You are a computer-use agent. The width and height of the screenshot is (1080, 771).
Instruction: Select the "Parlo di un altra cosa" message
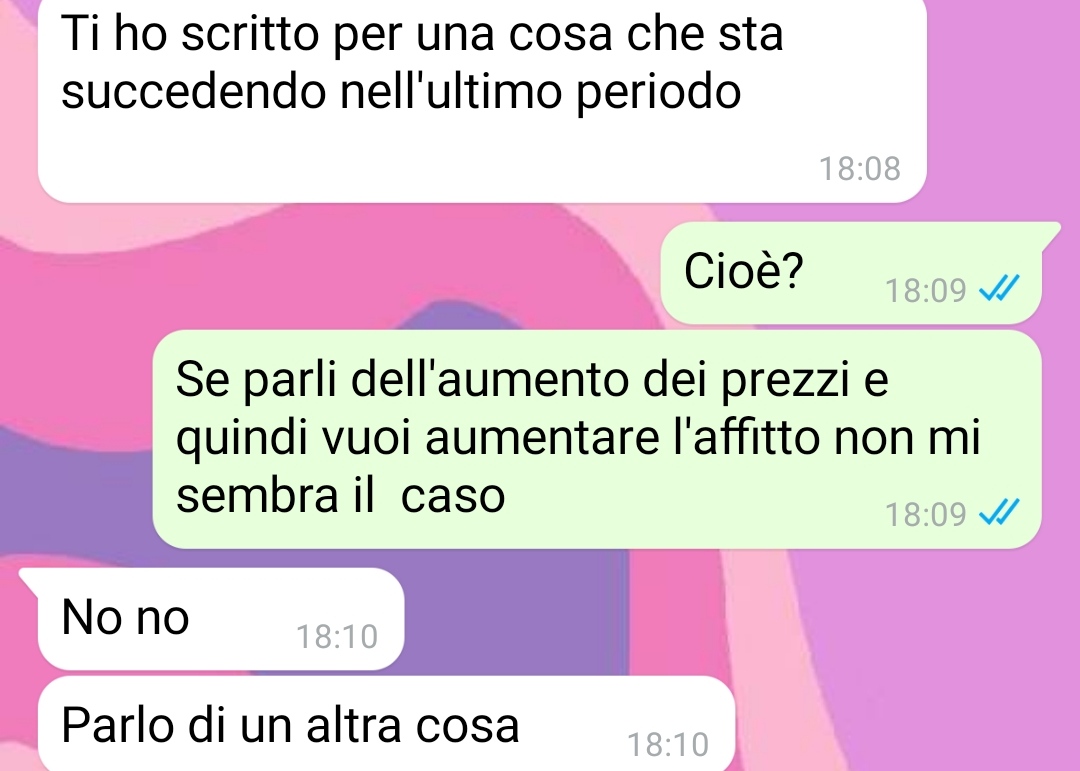pos(386,723)
